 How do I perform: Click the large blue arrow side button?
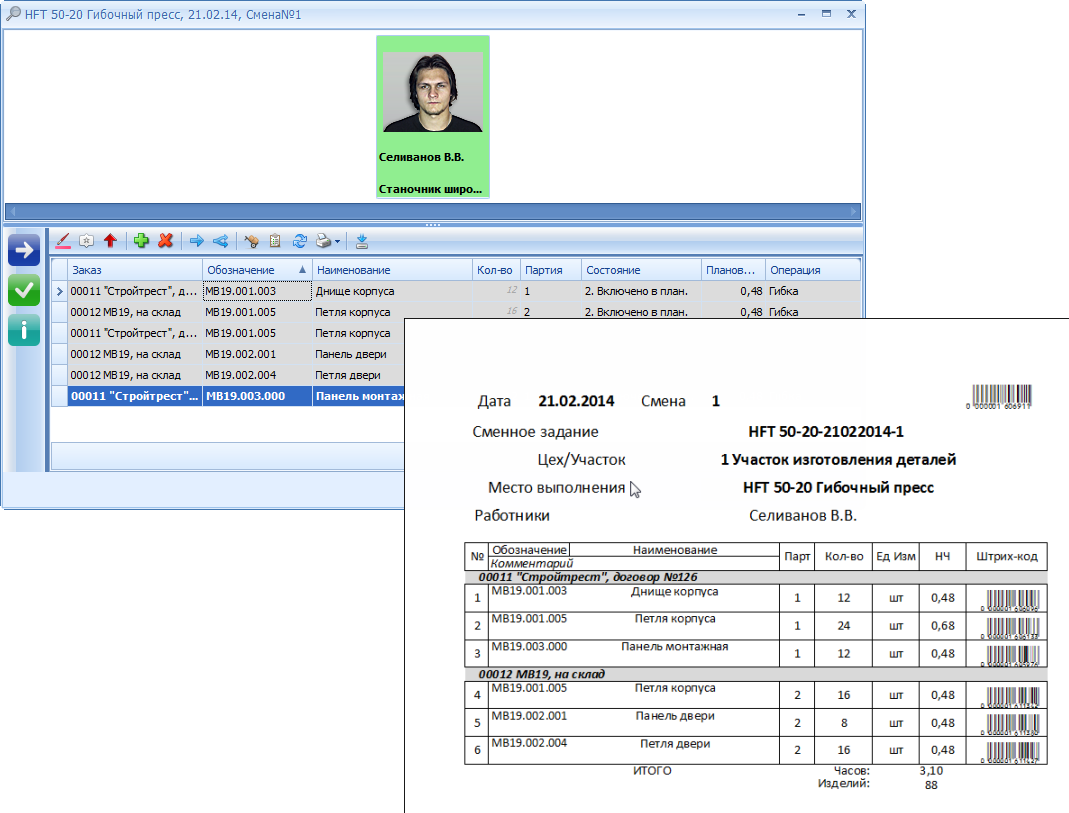coord(24,250)
